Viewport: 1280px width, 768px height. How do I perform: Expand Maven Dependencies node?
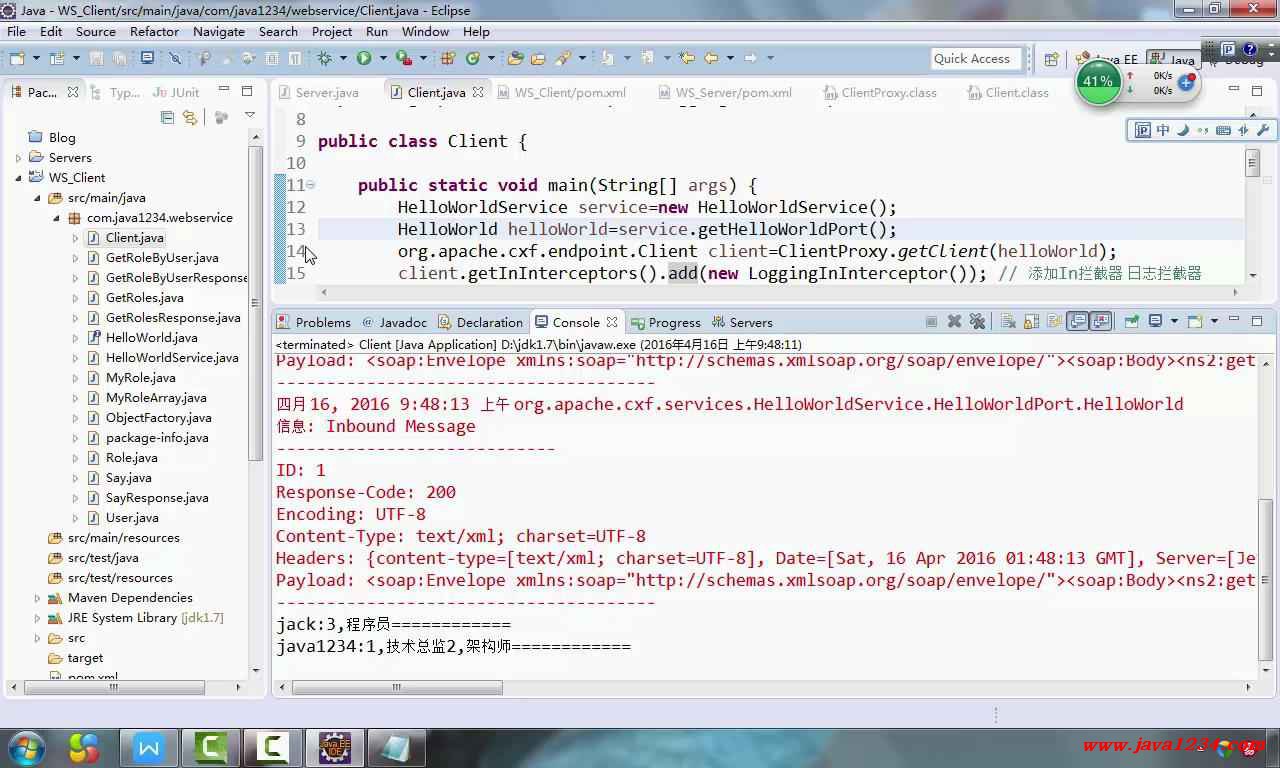tap(38, 598)
